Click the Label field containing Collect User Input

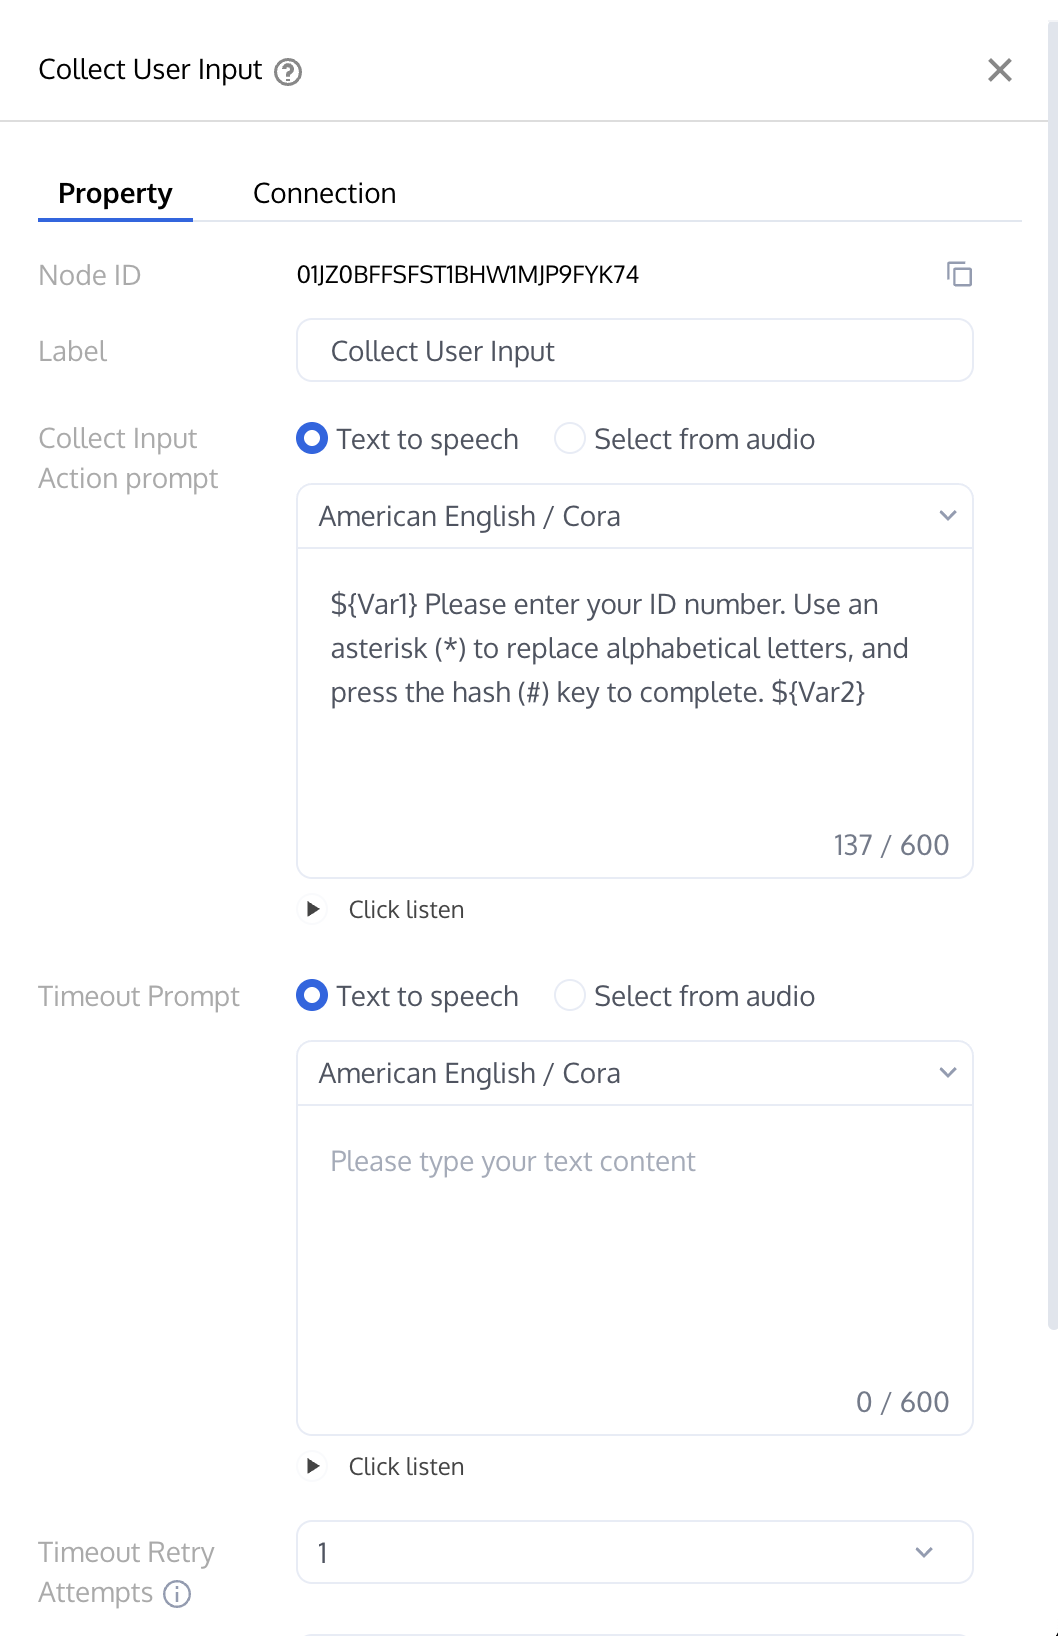pyautogui.click(x=634, y=351)
